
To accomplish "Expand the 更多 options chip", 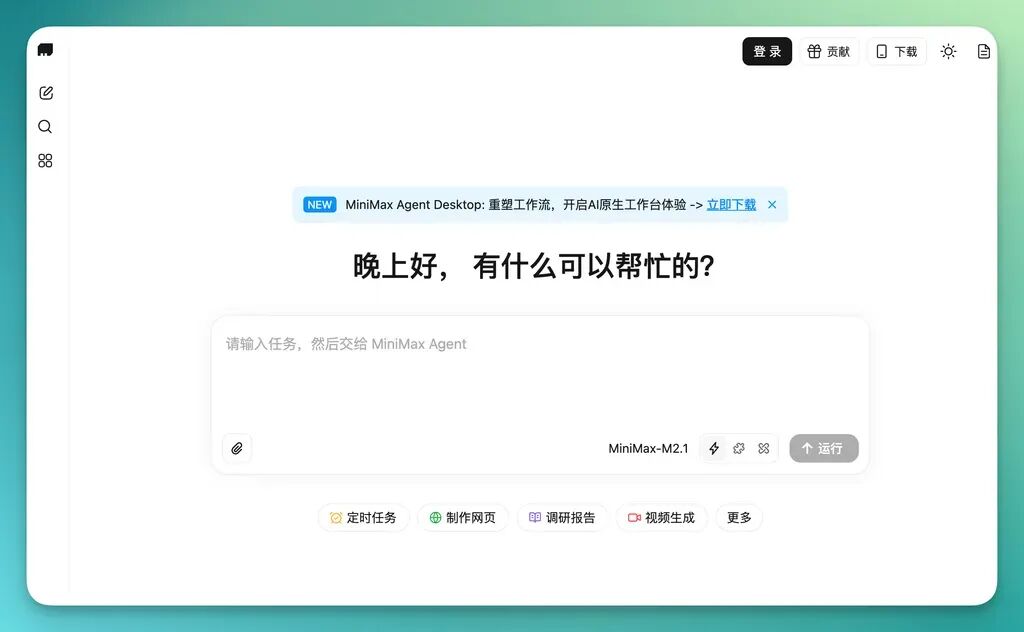I will click(739, 518).
